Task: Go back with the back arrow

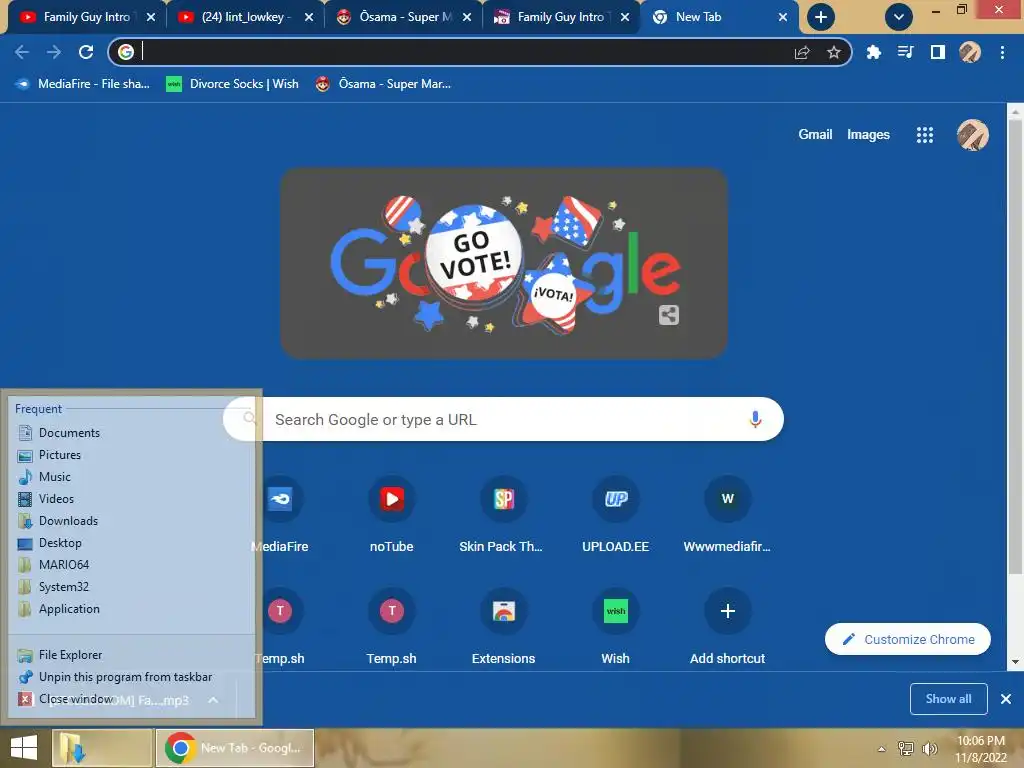Action: point(22,52)
